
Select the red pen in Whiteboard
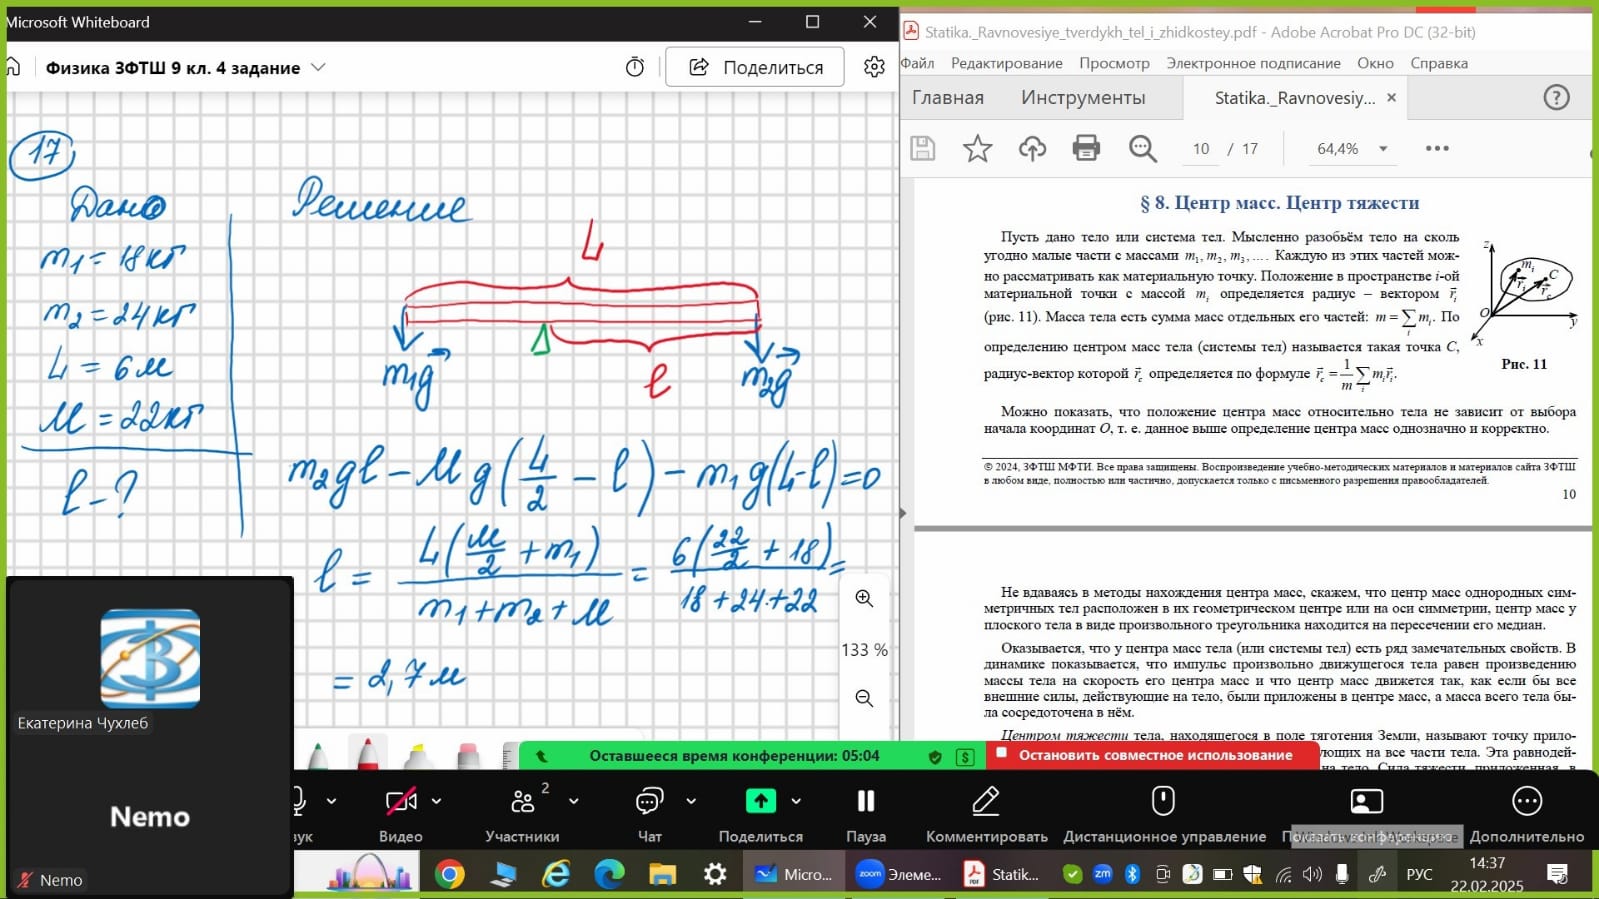pyautogui.click(x=368, y=755)
